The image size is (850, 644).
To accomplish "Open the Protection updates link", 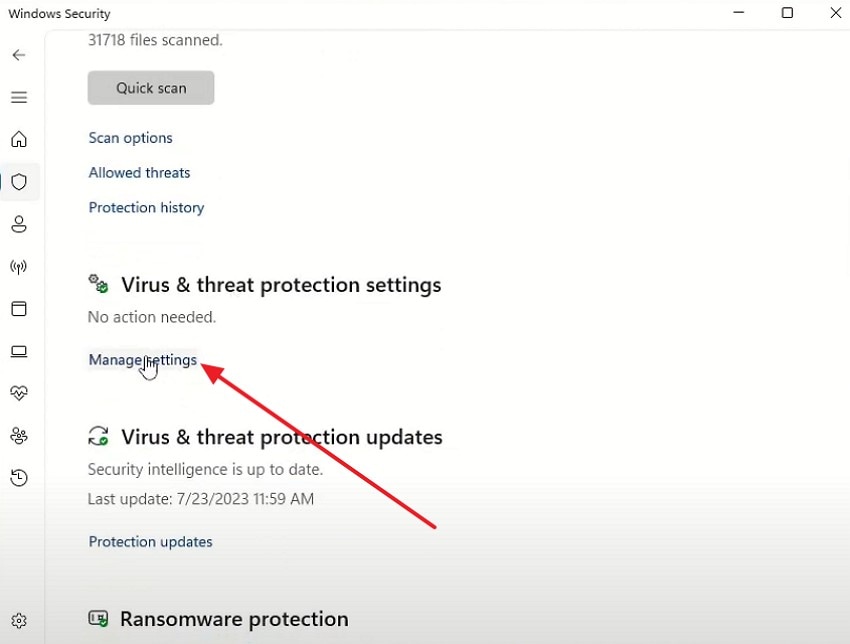I will (x=150, y=542).
